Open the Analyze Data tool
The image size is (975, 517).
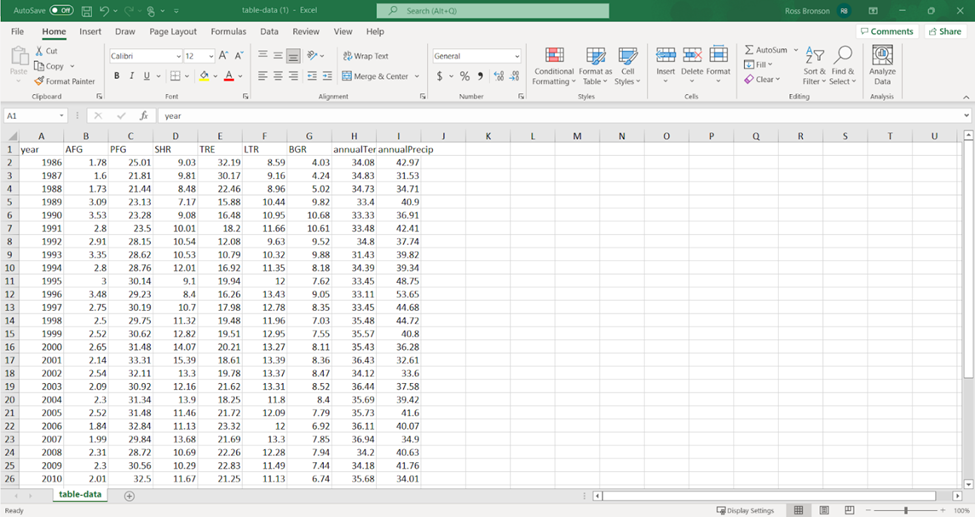882,58
